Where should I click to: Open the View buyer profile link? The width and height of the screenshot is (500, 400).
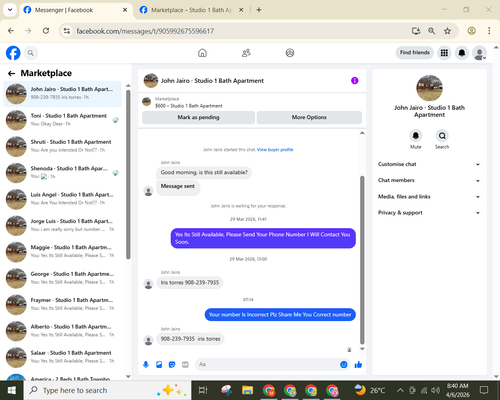point(275,150)
